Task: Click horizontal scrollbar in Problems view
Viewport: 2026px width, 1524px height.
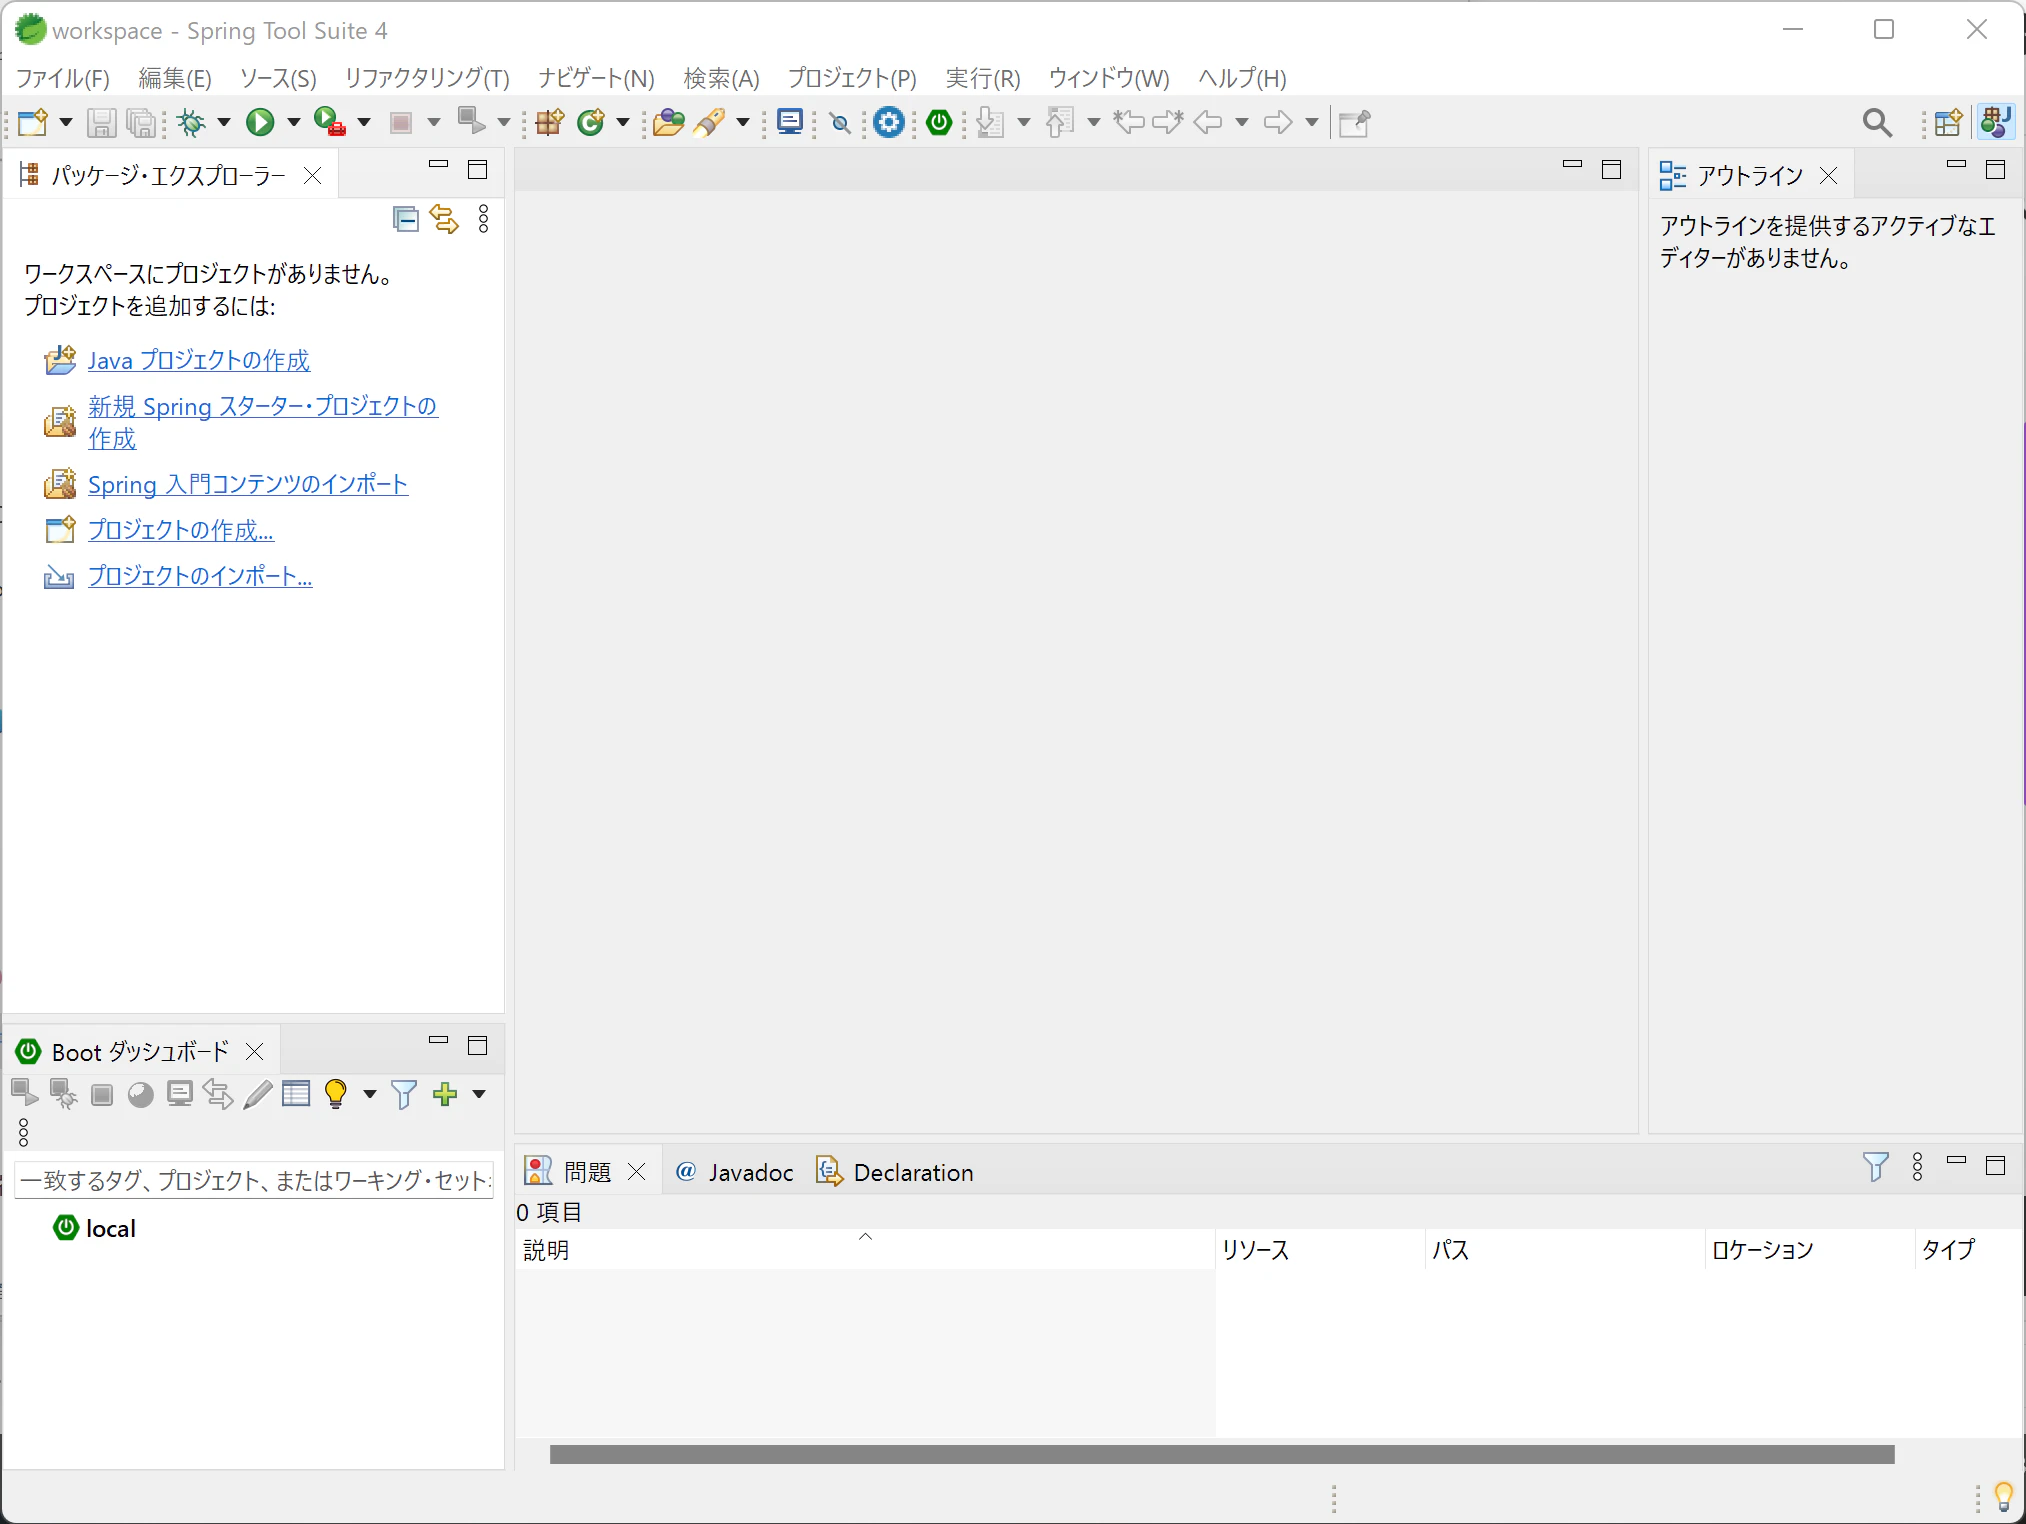Action: point(1222,1454)
